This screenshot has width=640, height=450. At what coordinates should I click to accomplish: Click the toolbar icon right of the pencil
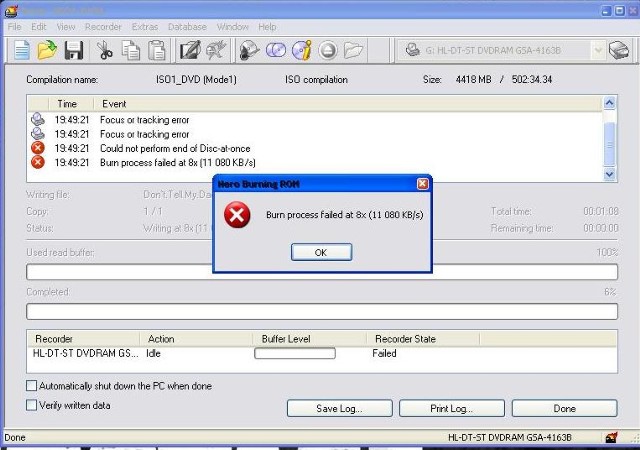point(216,51)
